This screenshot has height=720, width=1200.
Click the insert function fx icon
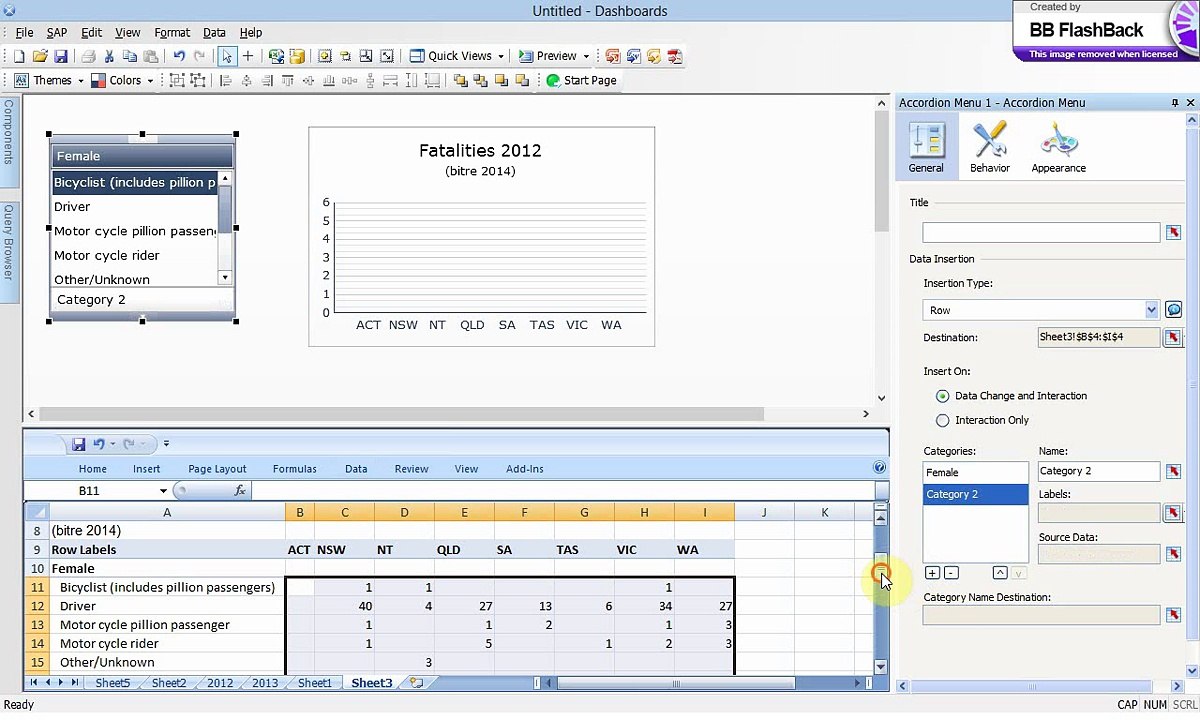click(240, 491)
